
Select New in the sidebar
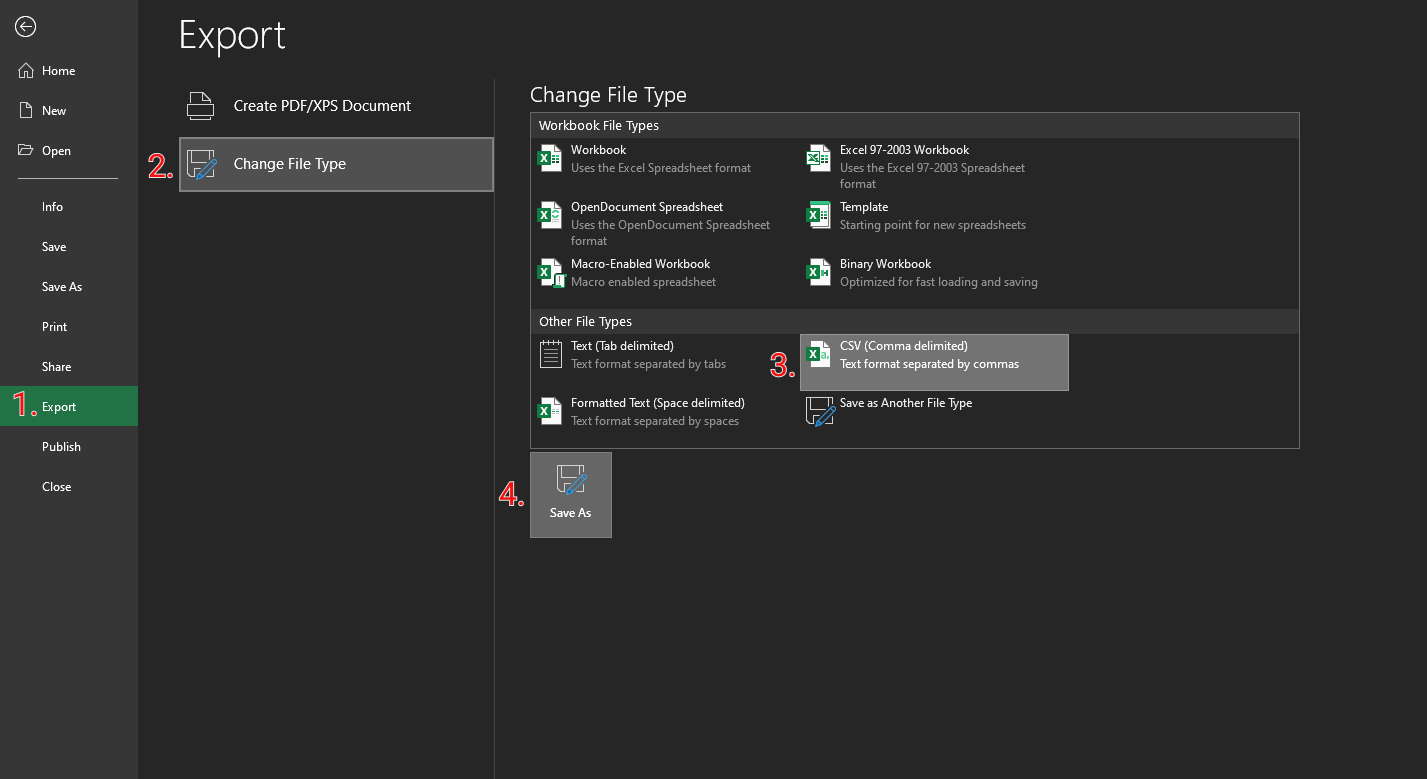tap(69, 111)
